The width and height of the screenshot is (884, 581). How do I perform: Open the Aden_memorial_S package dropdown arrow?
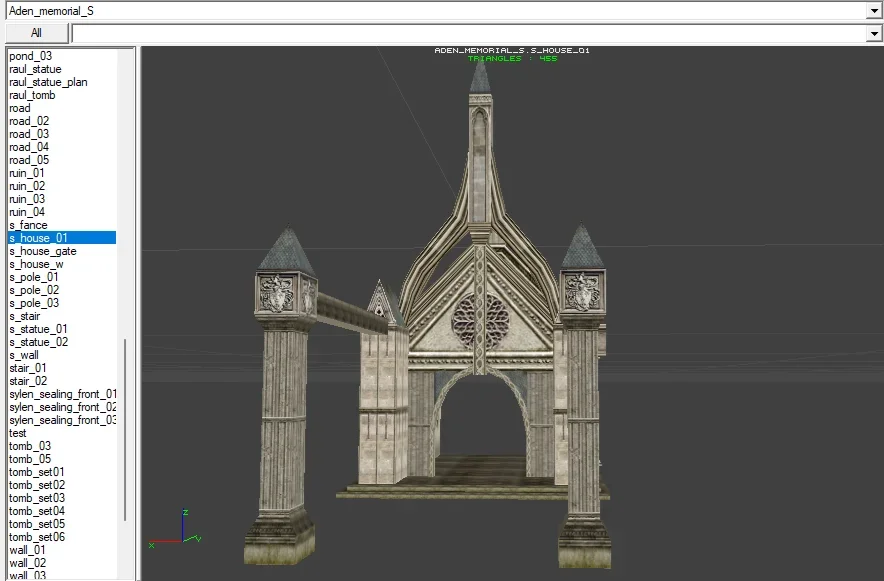874,11
